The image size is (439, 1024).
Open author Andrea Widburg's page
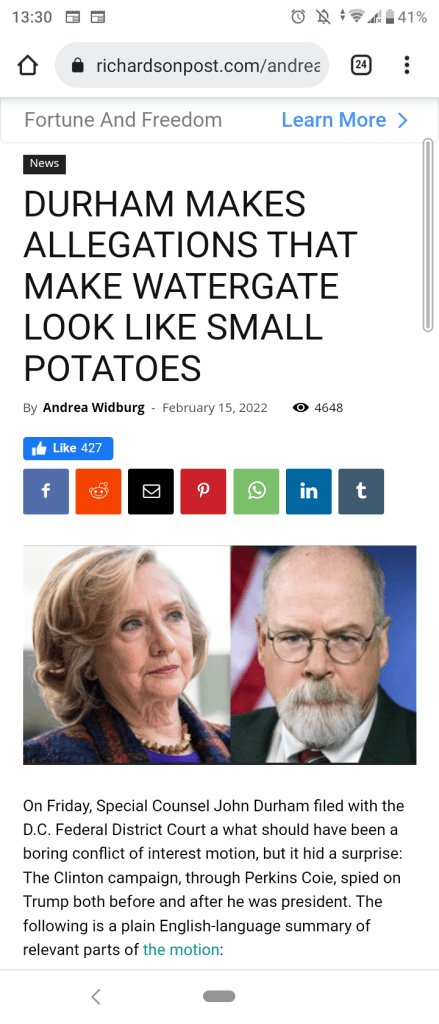(x=93, y=408)
